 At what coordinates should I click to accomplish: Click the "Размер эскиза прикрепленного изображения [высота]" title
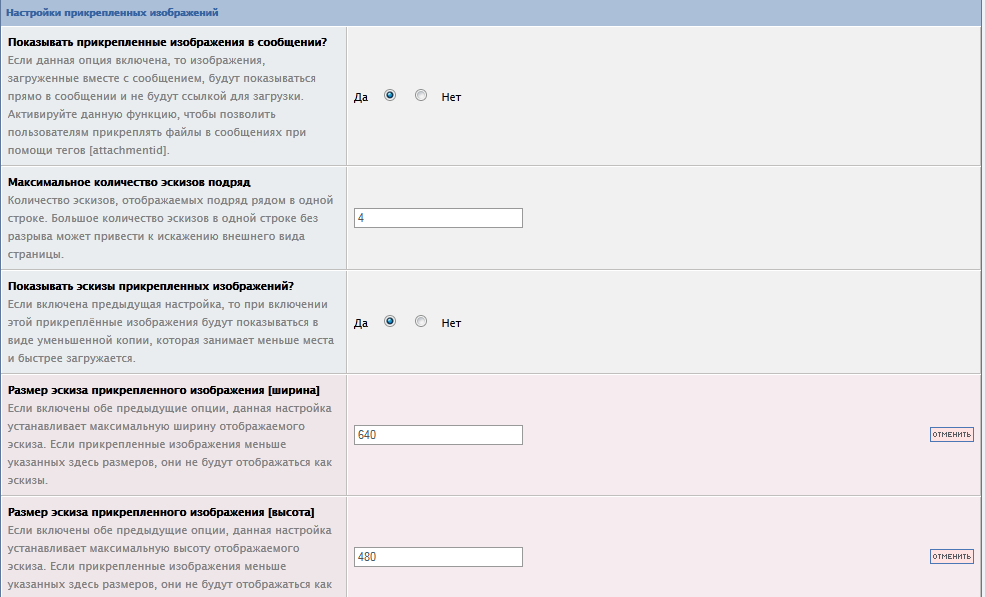(161, 512)
